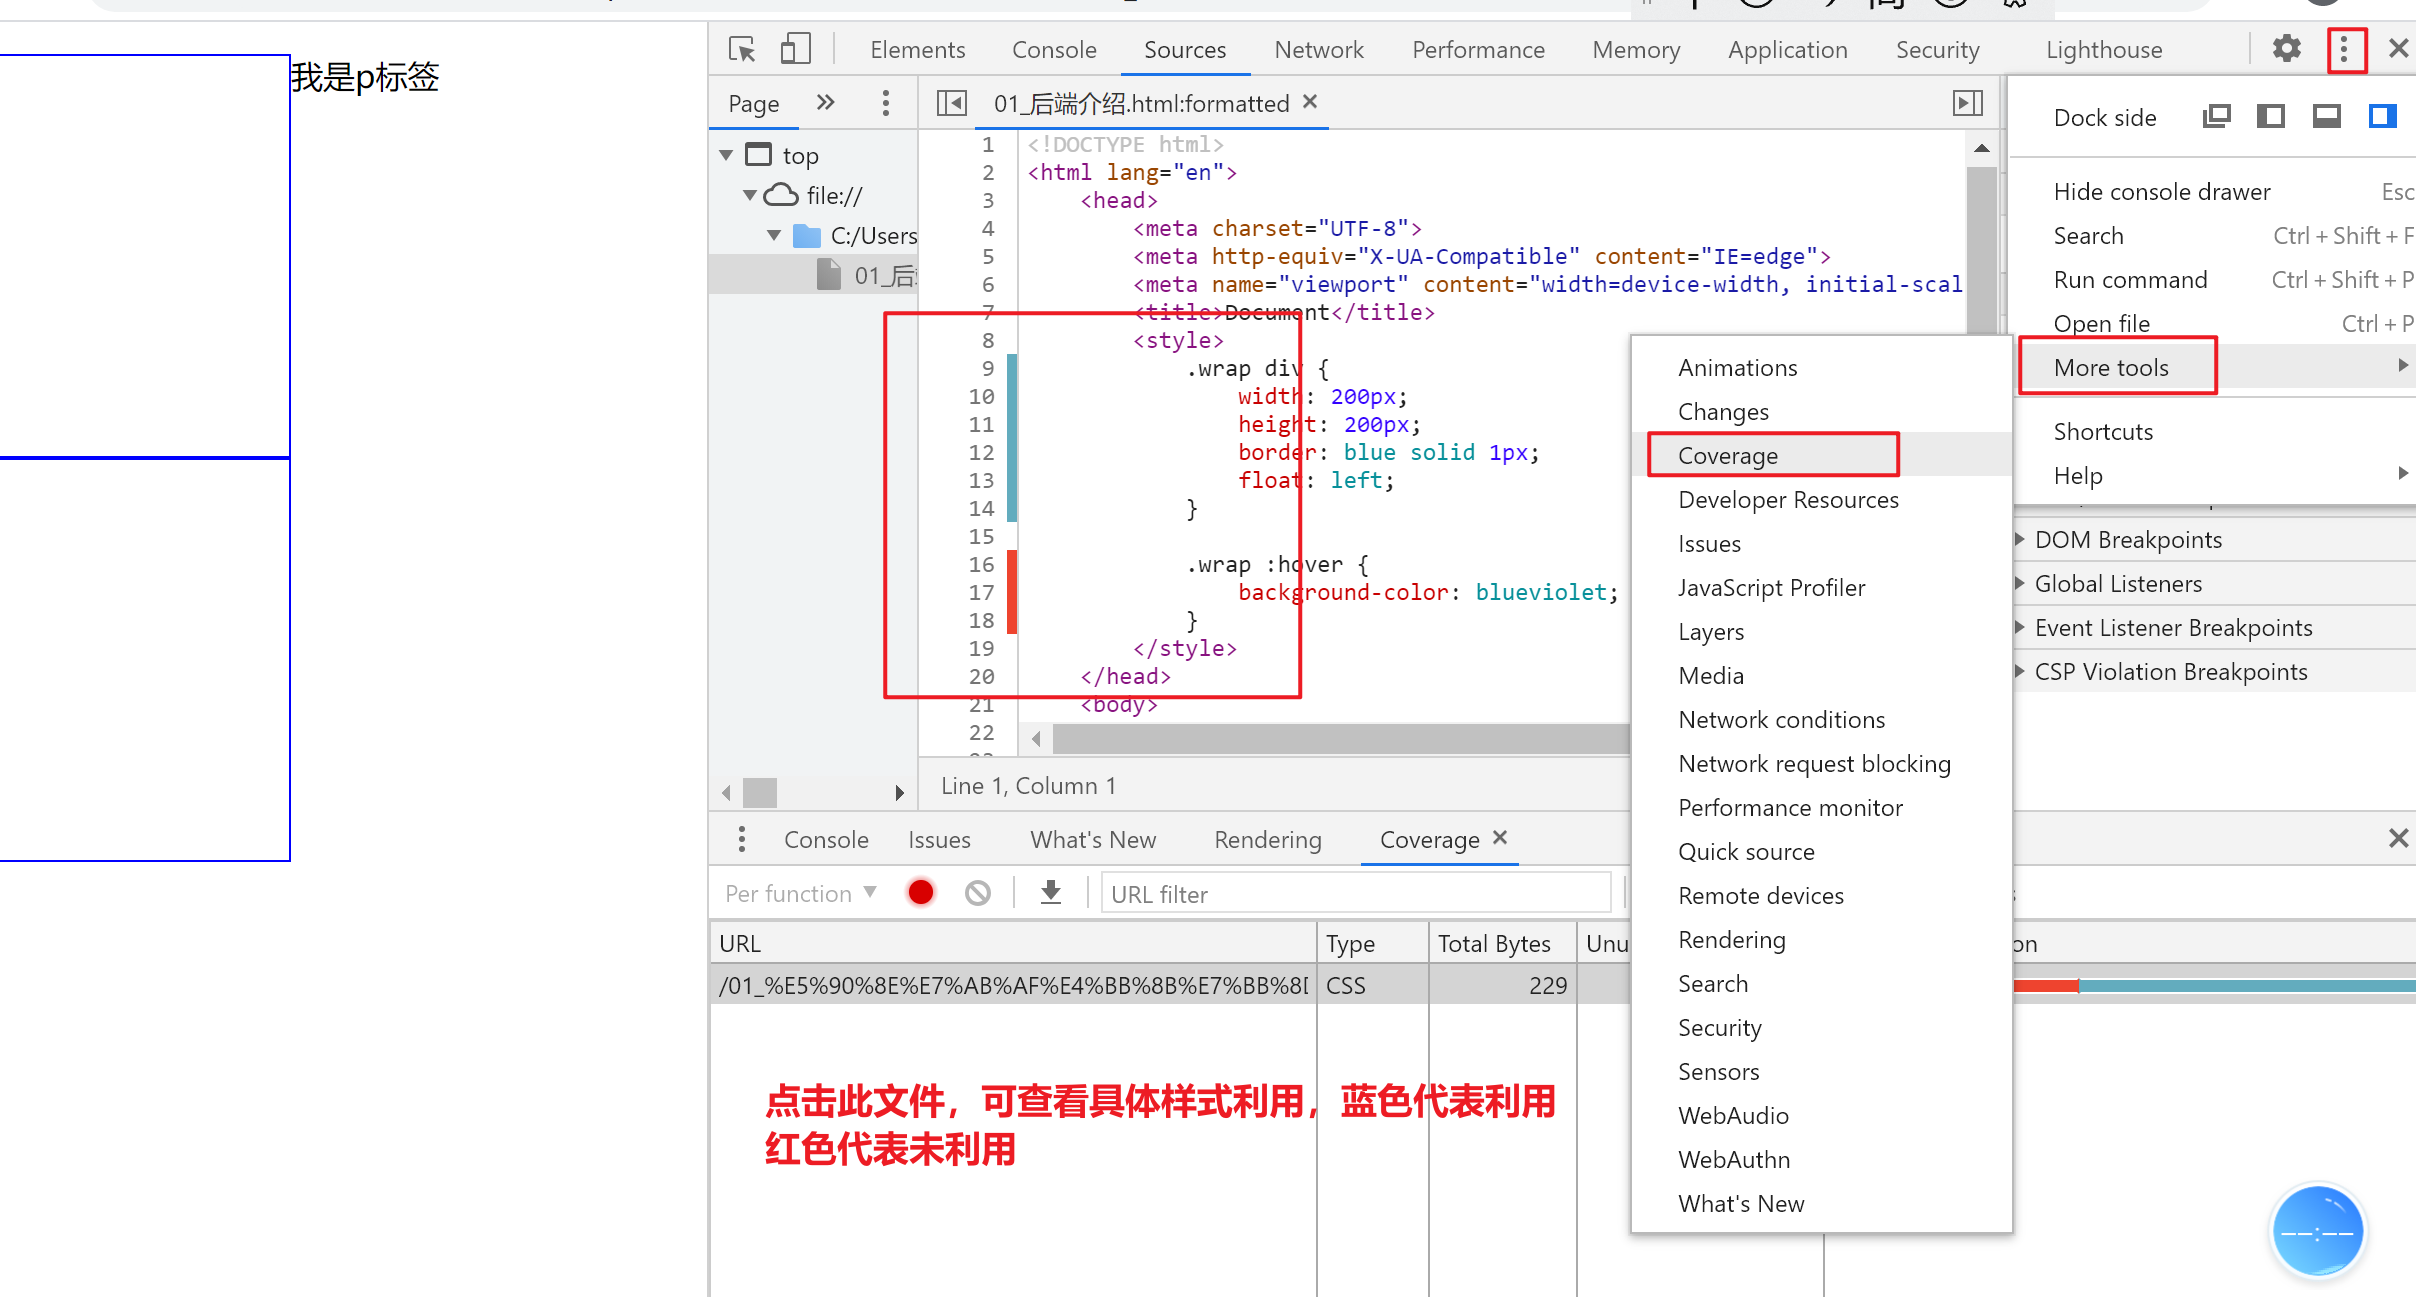Image resolution: width=2416 pixels, height=1297 pixels.
Task: Click the customize DevTools three-dot menu
Action: coord(2345,49)
